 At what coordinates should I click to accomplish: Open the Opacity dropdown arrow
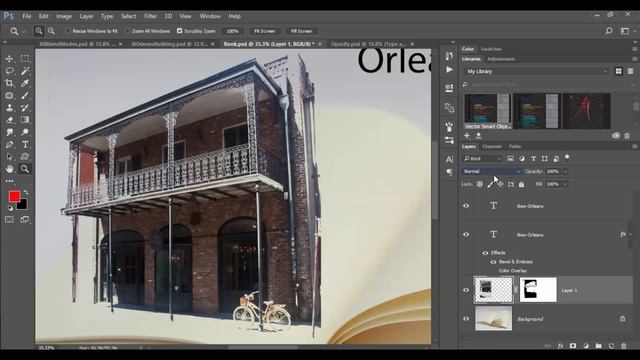click(x=565, y=171)
